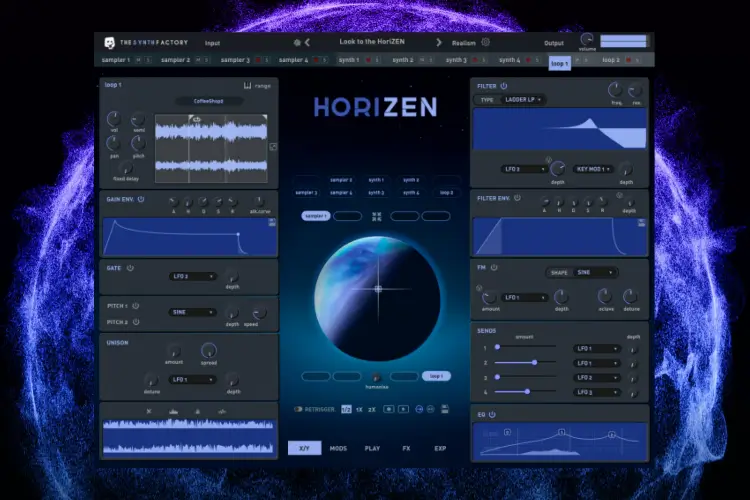Open the Ladder LP filter type dropdown
This screenshot has width=750, height=500.
click(523, 100)
